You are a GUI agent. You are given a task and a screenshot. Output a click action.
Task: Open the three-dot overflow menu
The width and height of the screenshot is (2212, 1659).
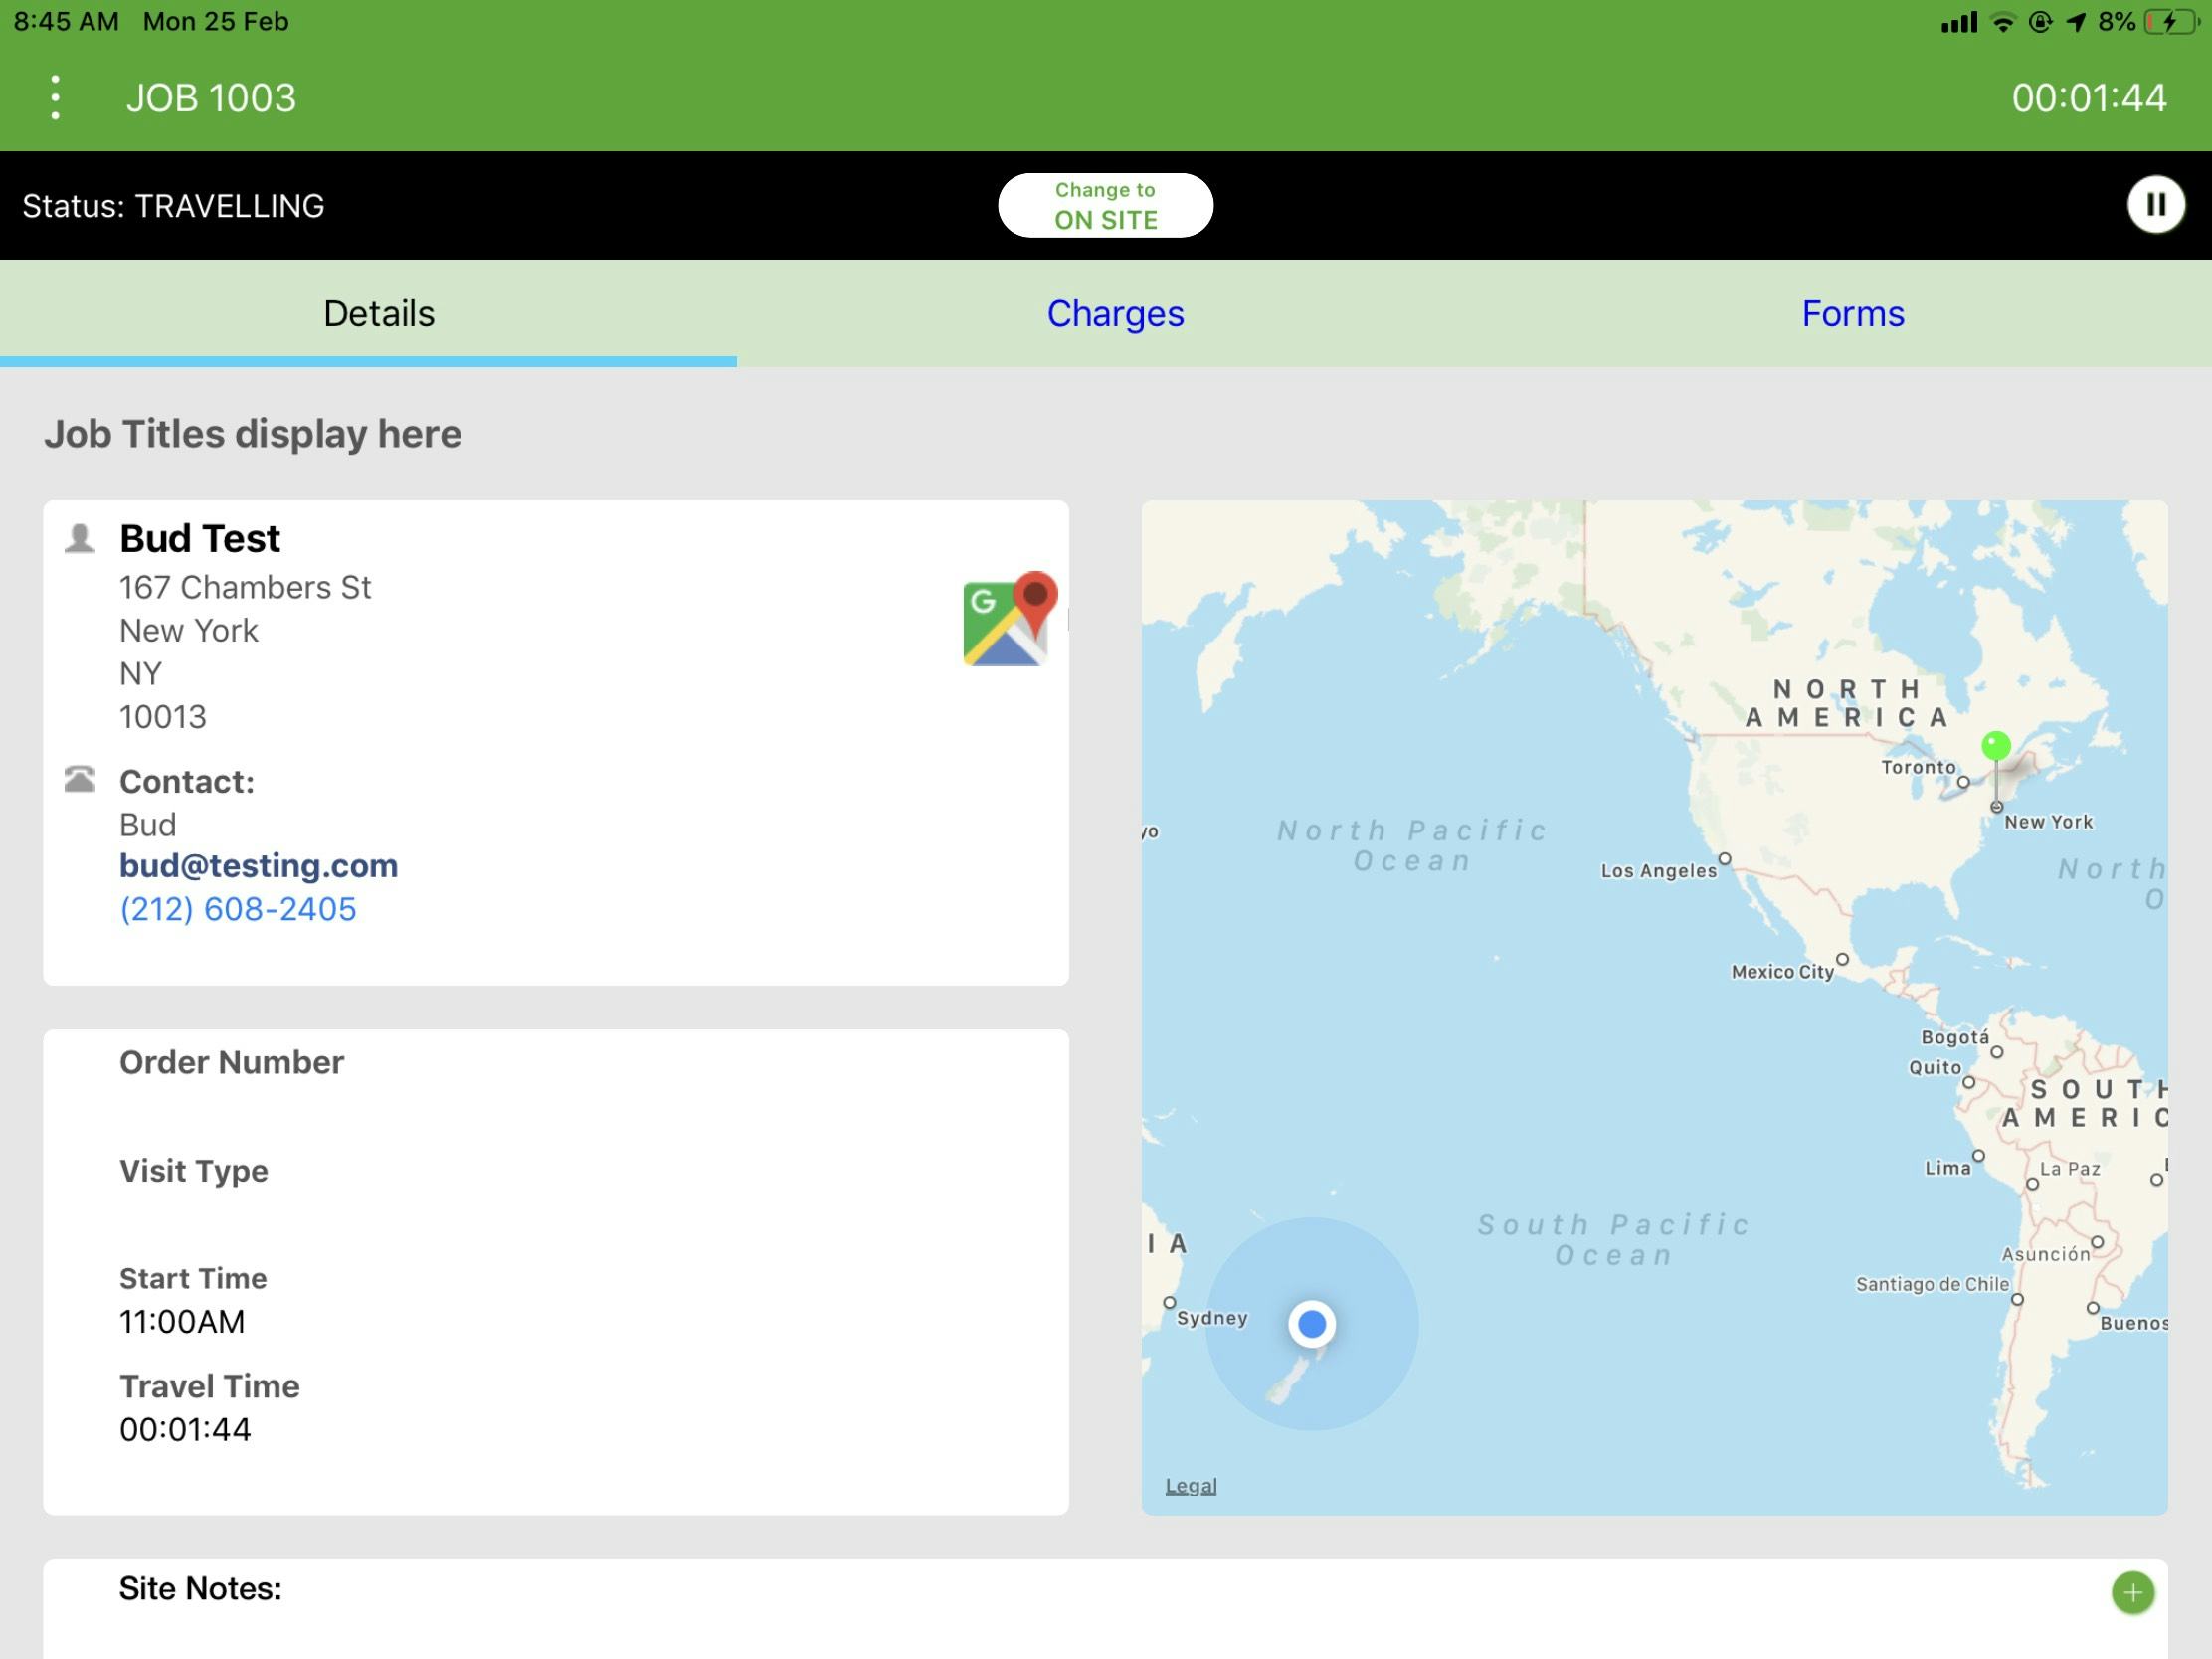click(55, 97)
